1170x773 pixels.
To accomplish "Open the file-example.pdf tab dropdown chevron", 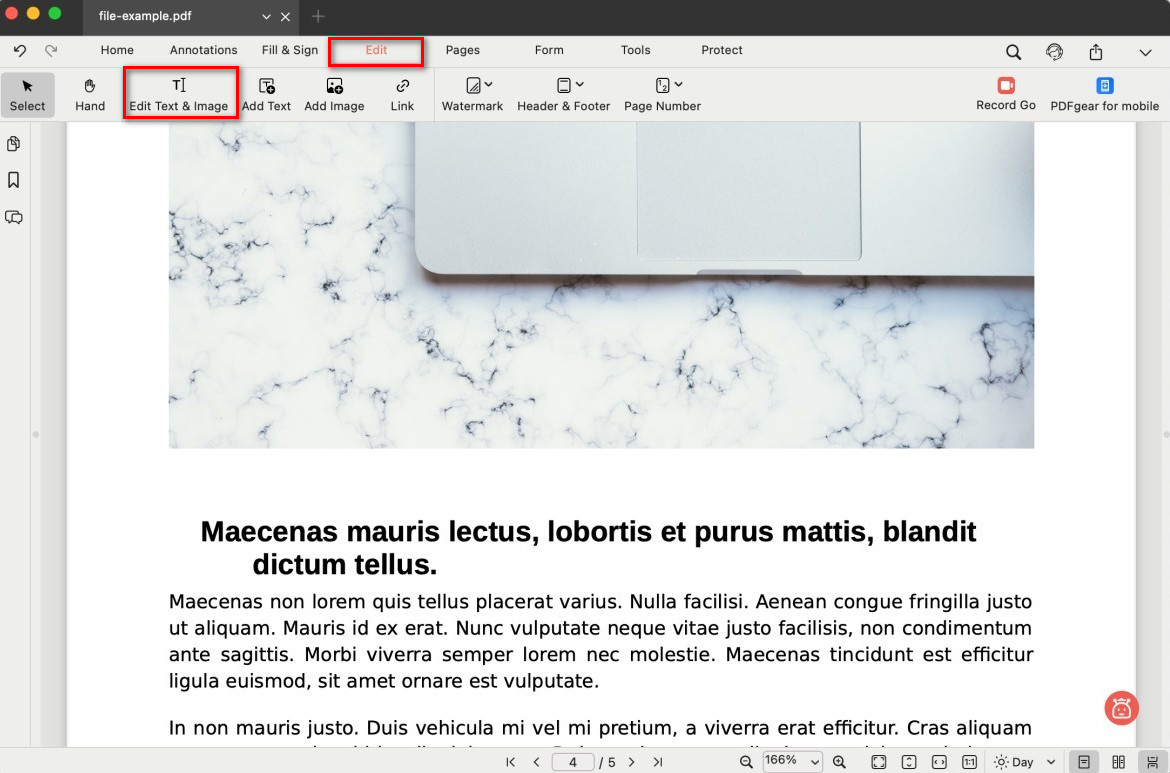I will click(x=266, y=16).
